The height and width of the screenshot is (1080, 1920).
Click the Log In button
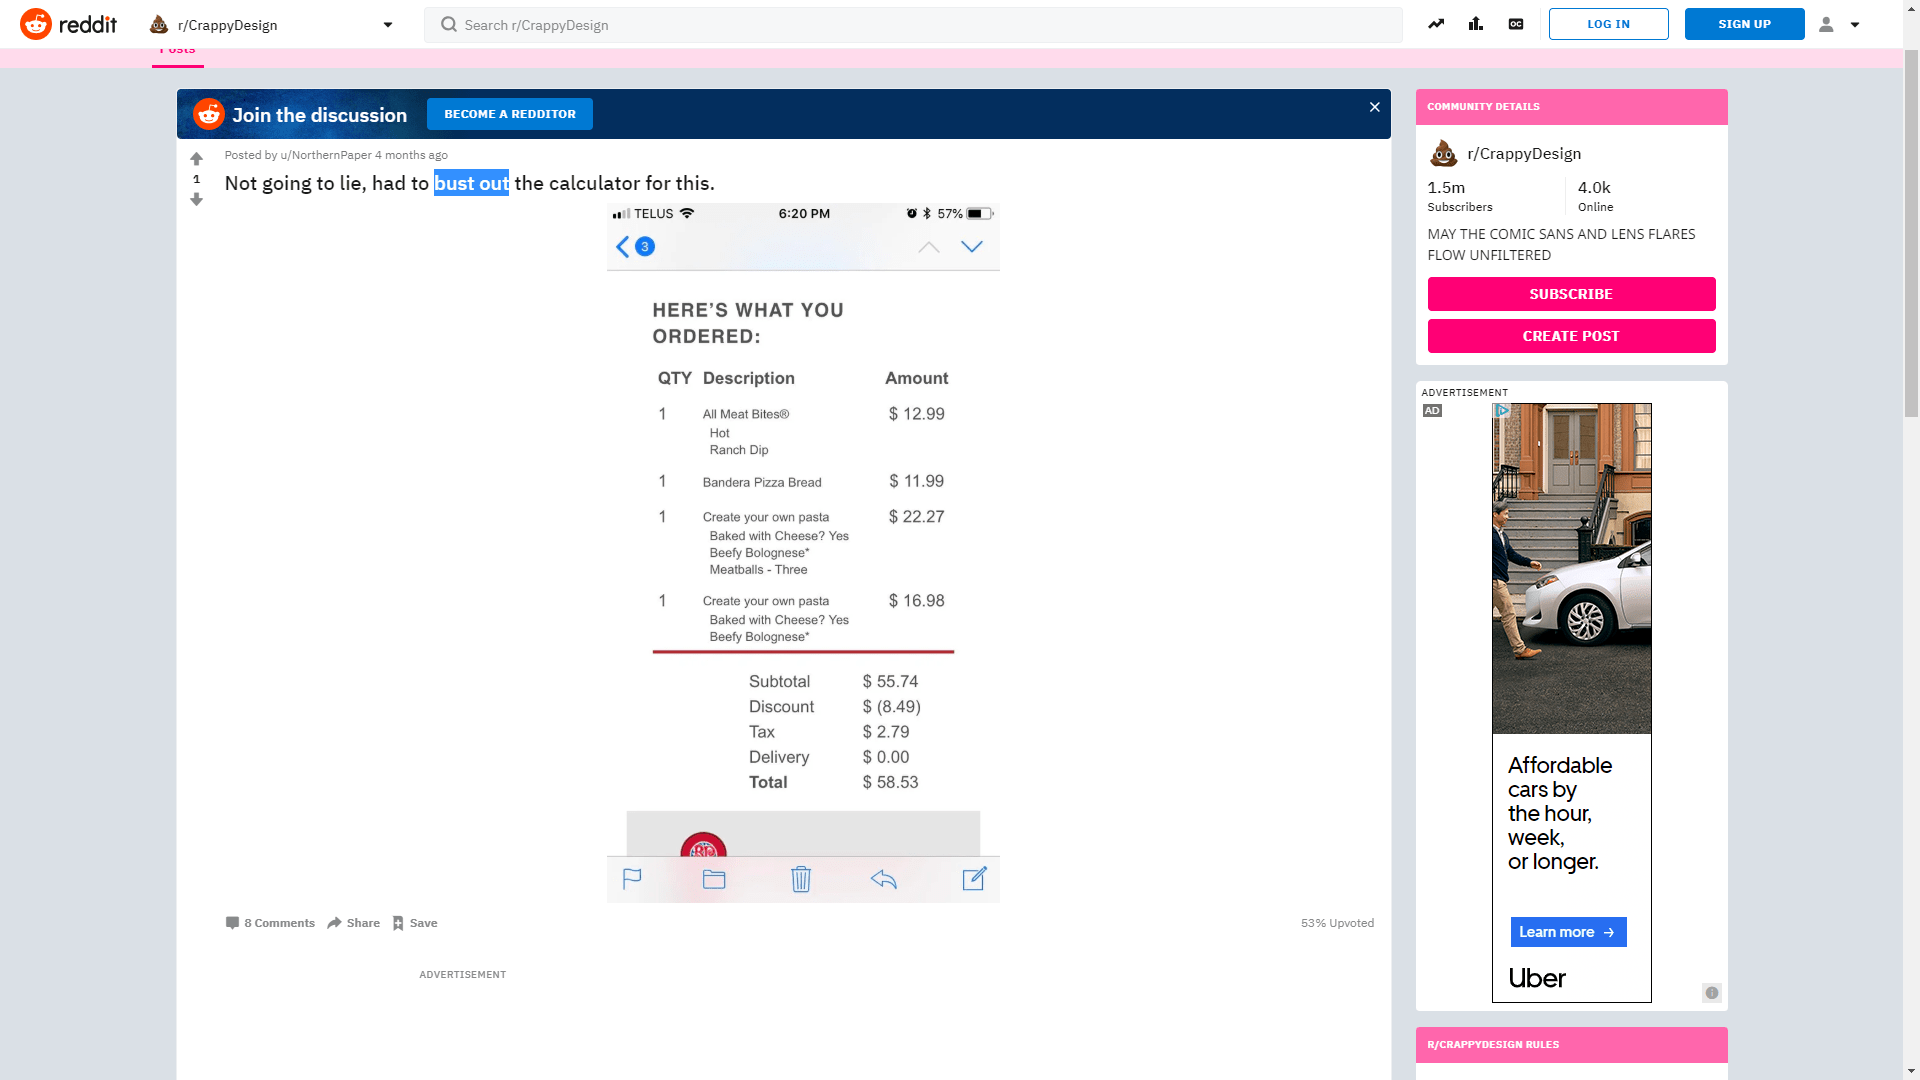point(1608,24)
